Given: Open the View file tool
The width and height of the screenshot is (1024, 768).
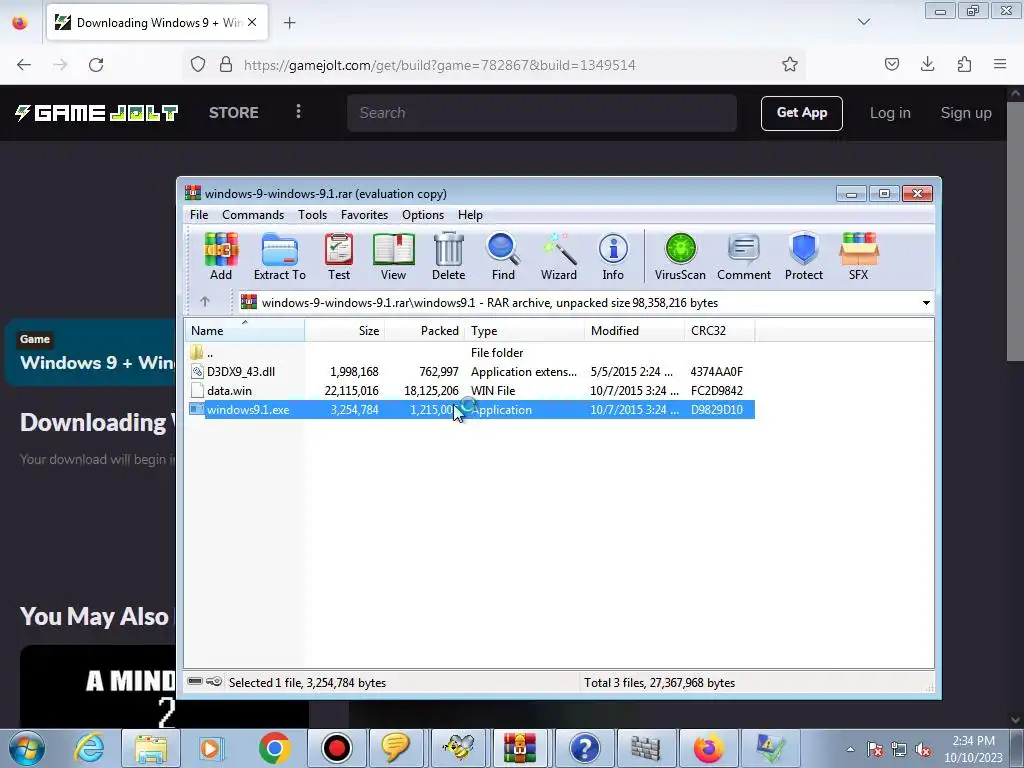Looking at the screenshot, I should pyautogui.click(x=393, y=257).
